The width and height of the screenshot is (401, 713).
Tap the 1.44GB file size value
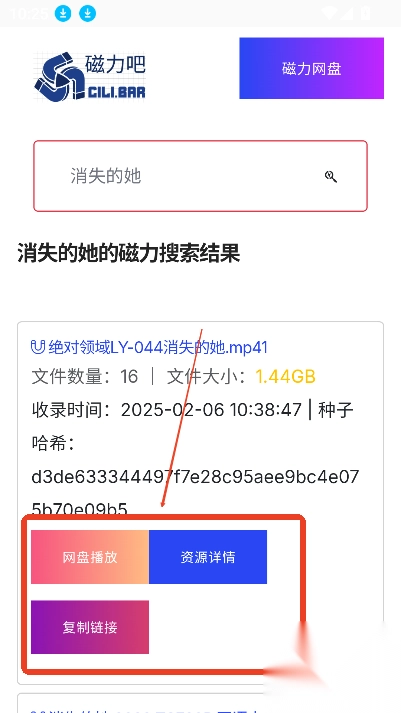pyautogui.click(x=286, y=377)
